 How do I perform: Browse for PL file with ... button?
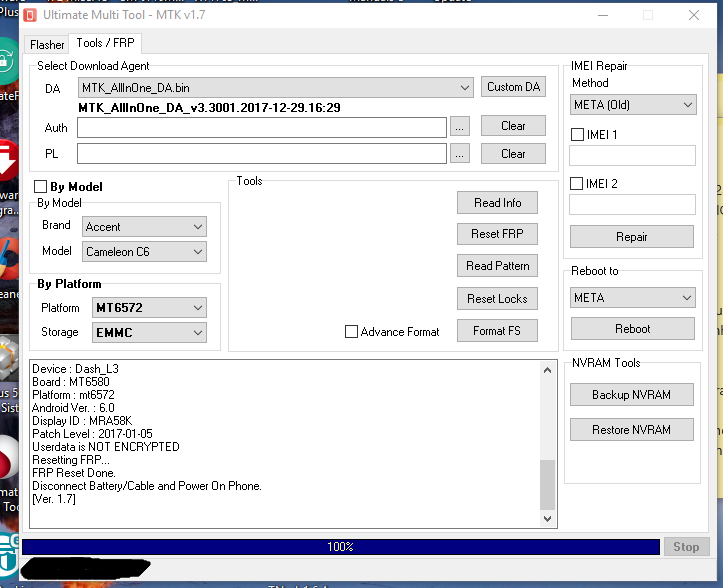[459, 154]
